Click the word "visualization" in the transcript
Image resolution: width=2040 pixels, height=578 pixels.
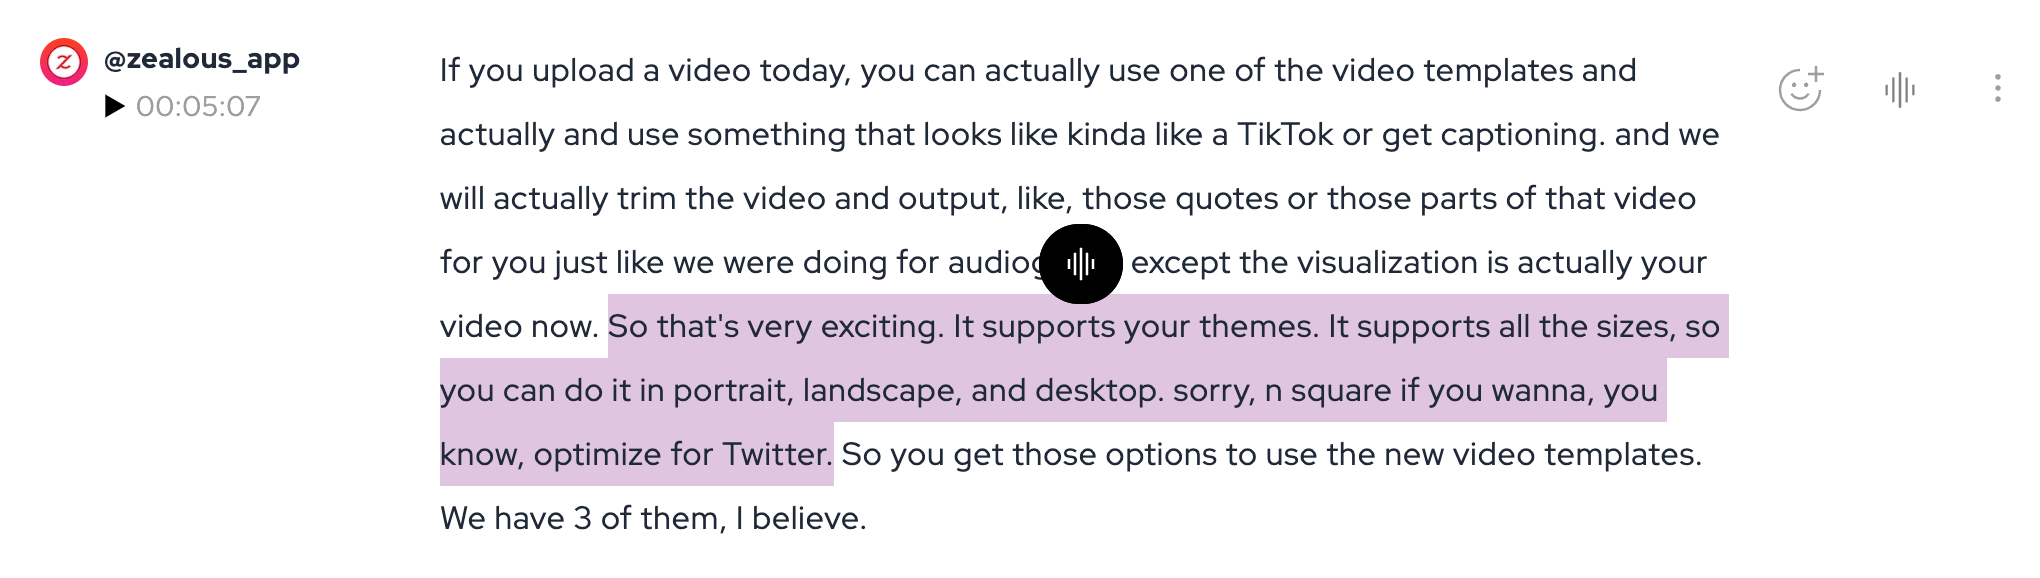pos(1387,263)
